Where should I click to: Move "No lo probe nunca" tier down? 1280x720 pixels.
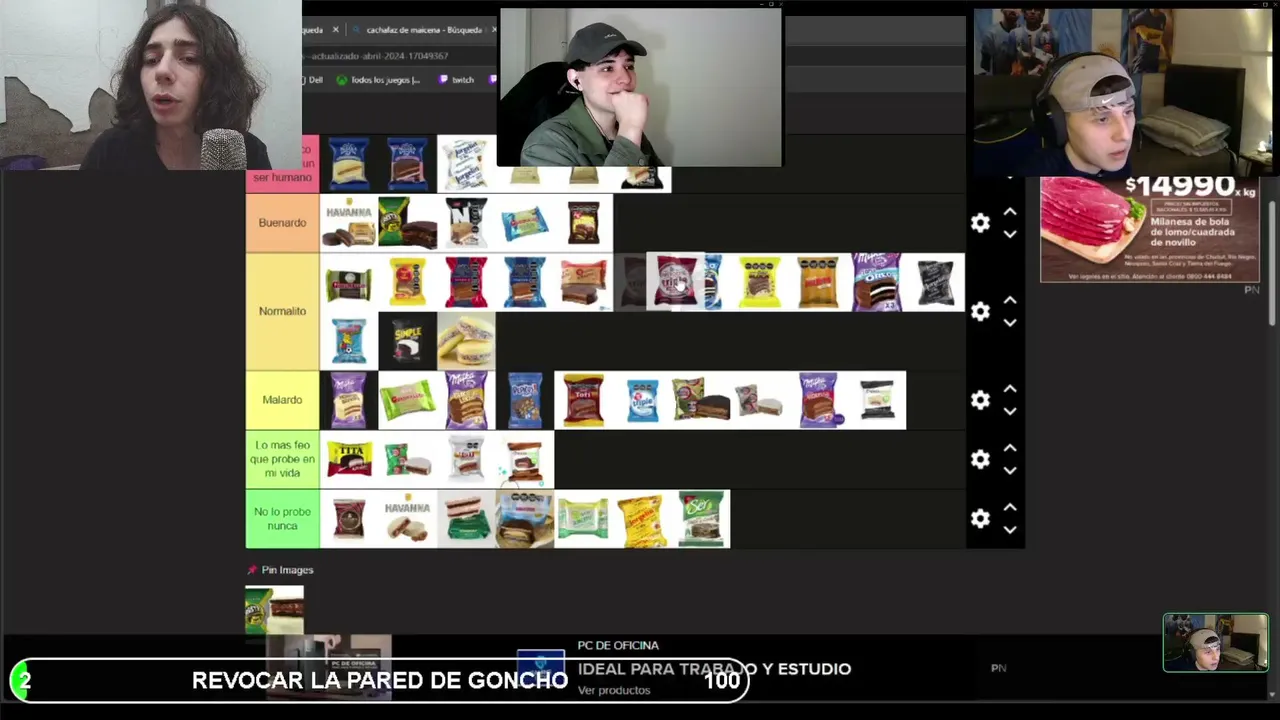tap(1010, 529)
